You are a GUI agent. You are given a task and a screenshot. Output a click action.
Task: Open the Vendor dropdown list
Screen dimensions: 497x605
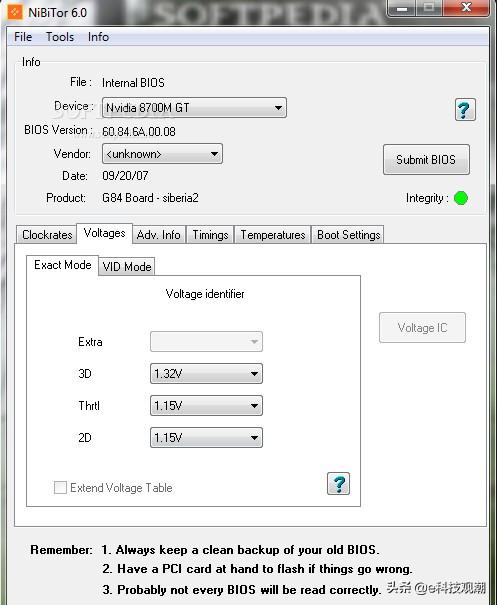point(162,154)
